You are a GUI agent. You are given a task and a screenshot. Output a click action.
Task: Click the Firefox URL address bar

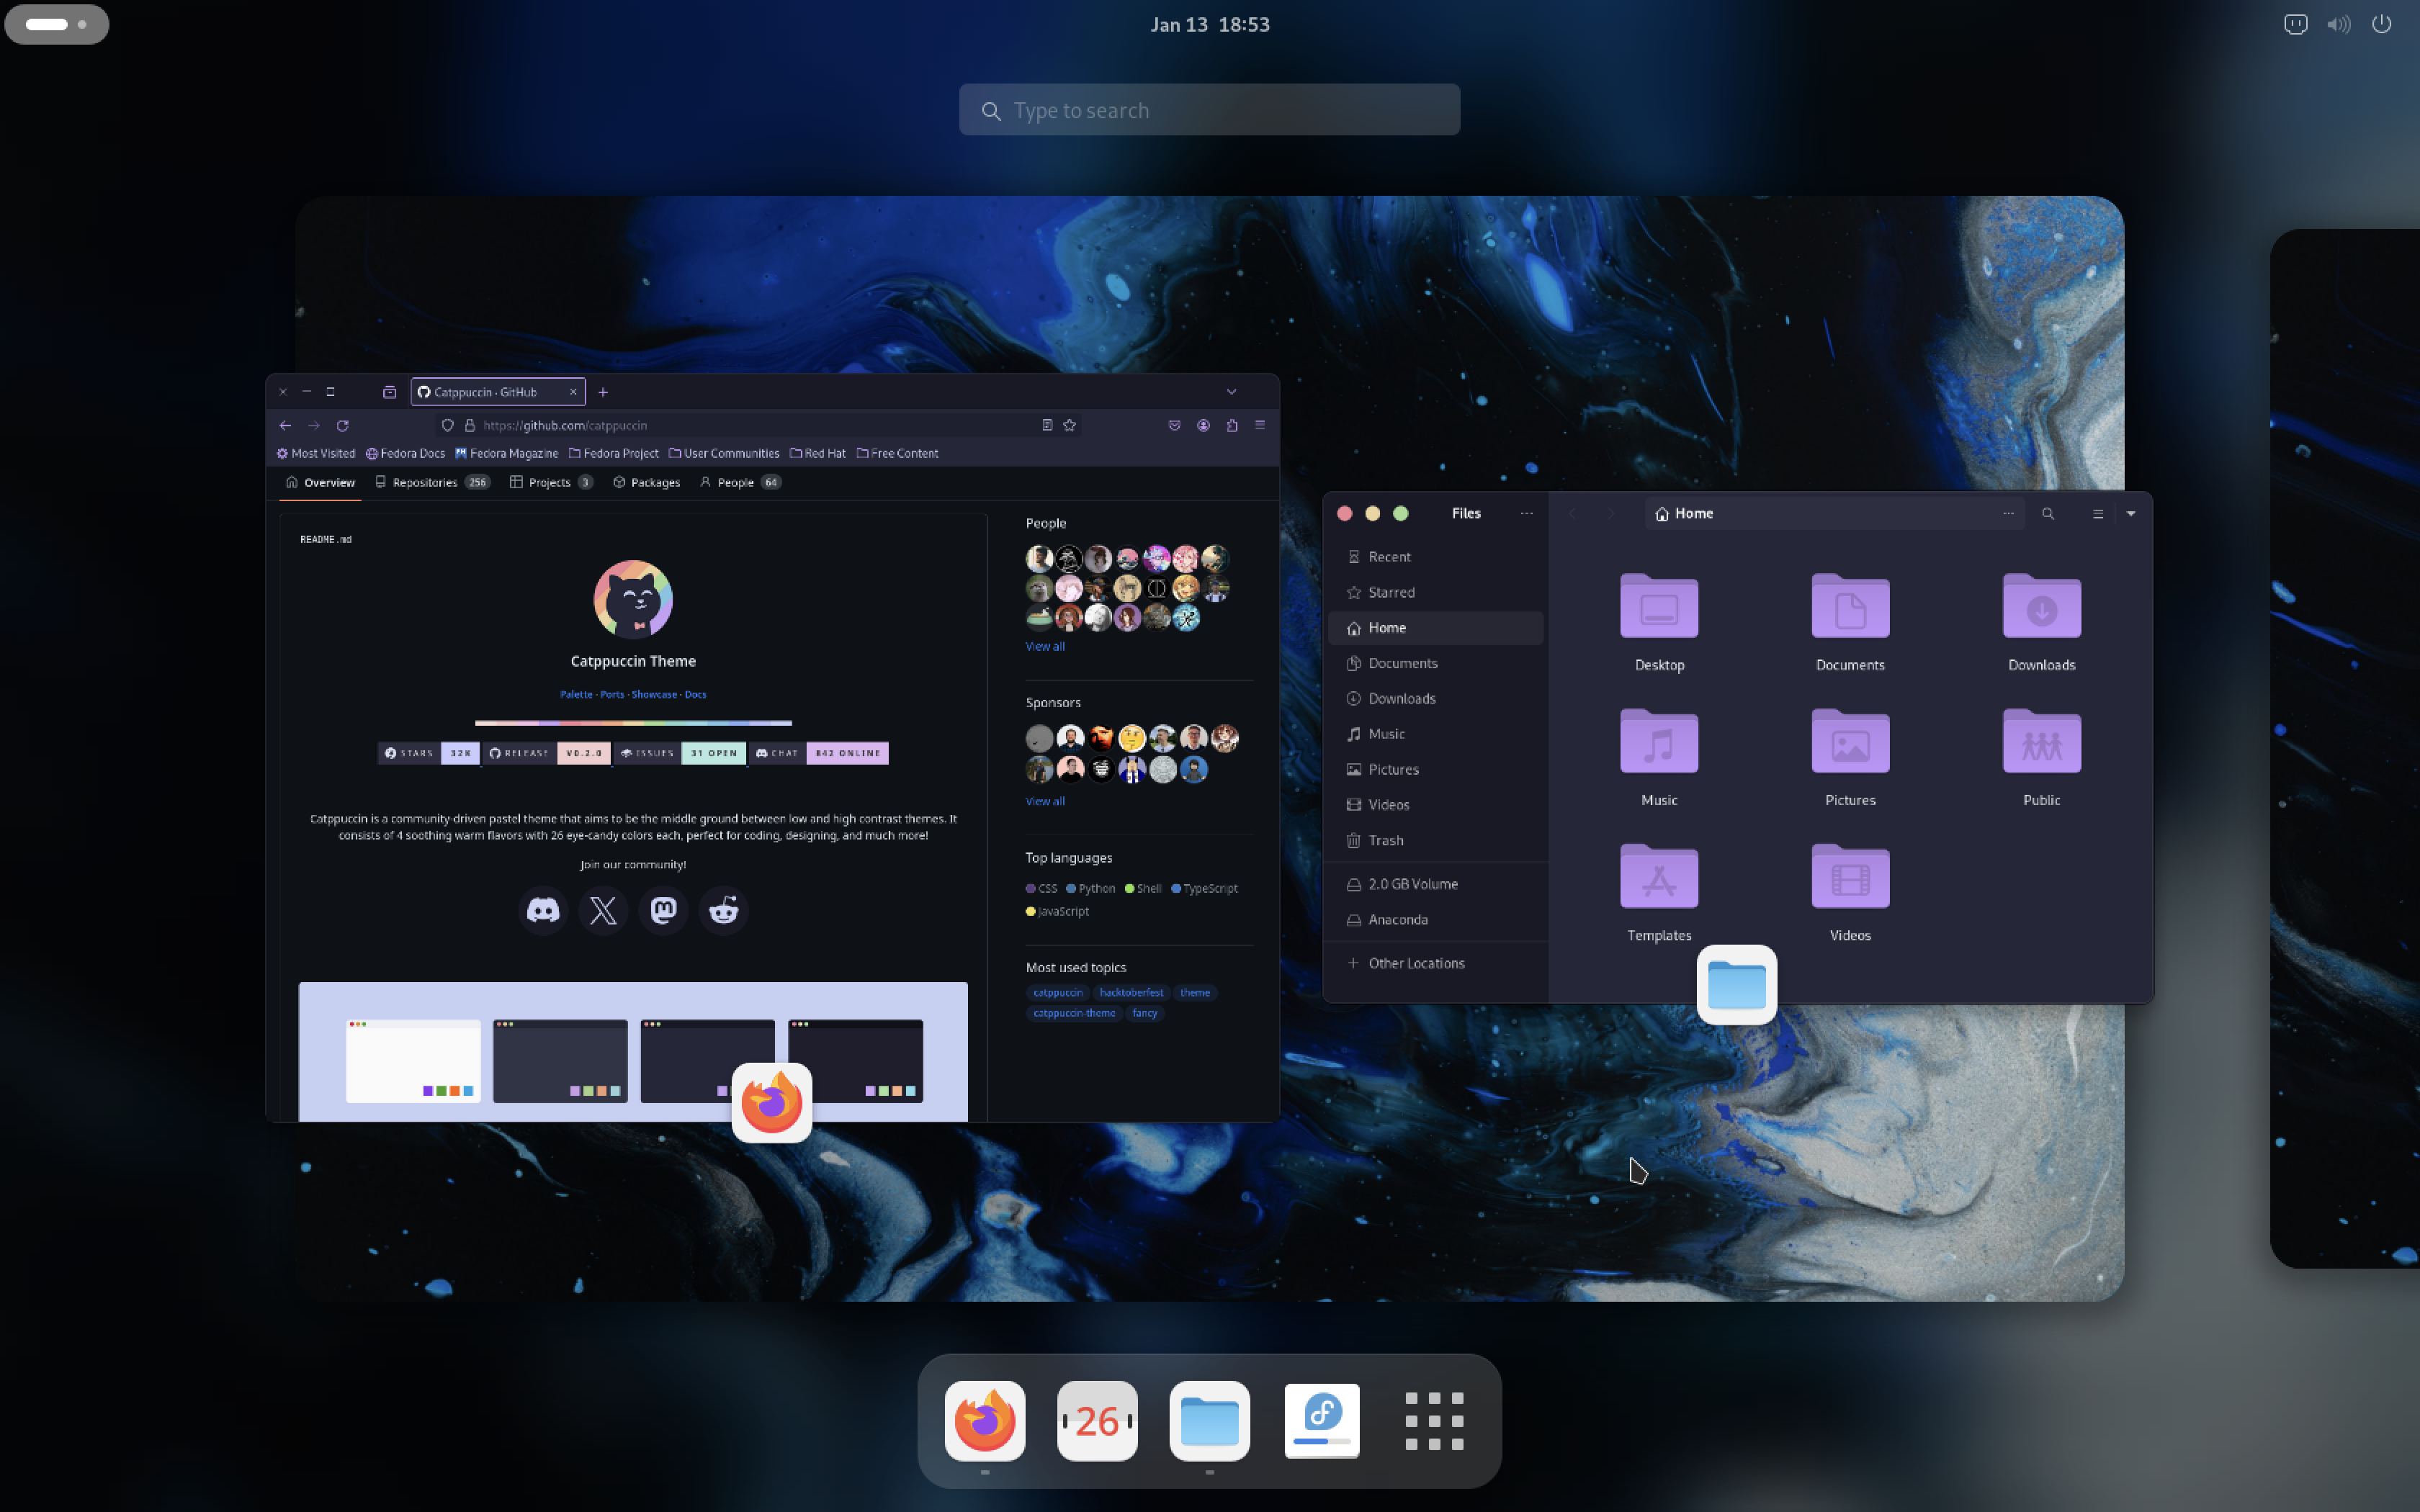(758, 425)
